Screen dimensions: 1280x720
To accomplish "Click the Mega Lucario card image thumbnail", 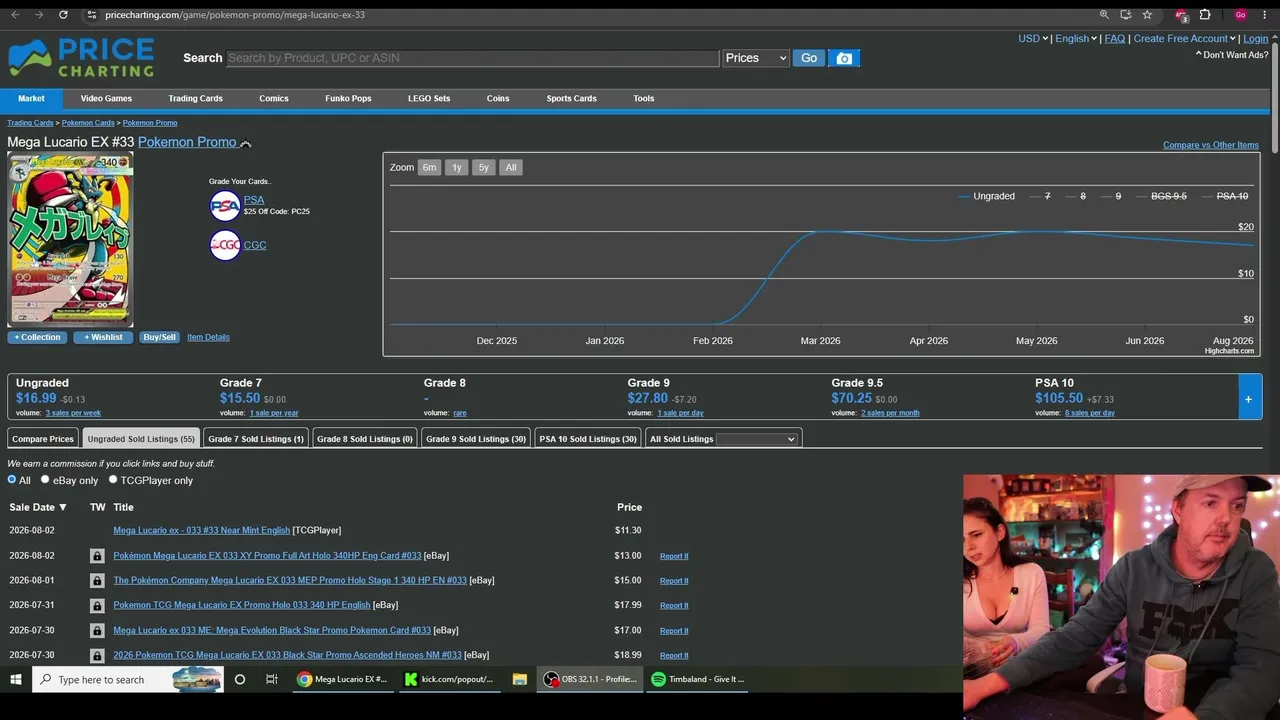I will 70,239.
